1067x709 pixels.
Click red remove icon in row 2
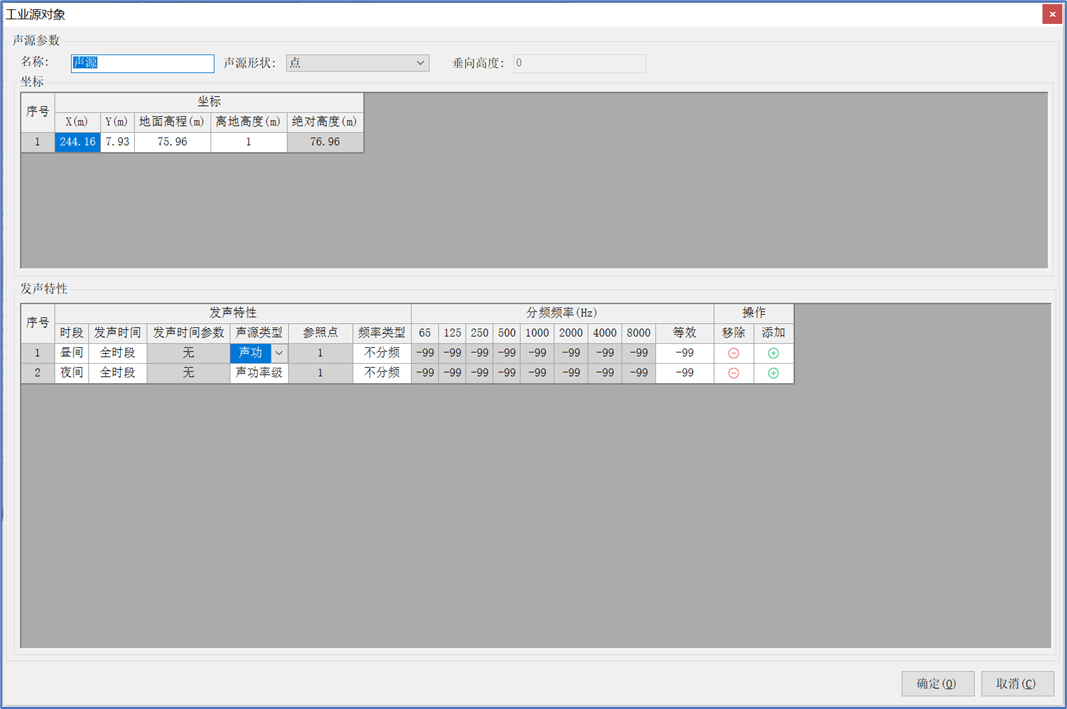734,373
